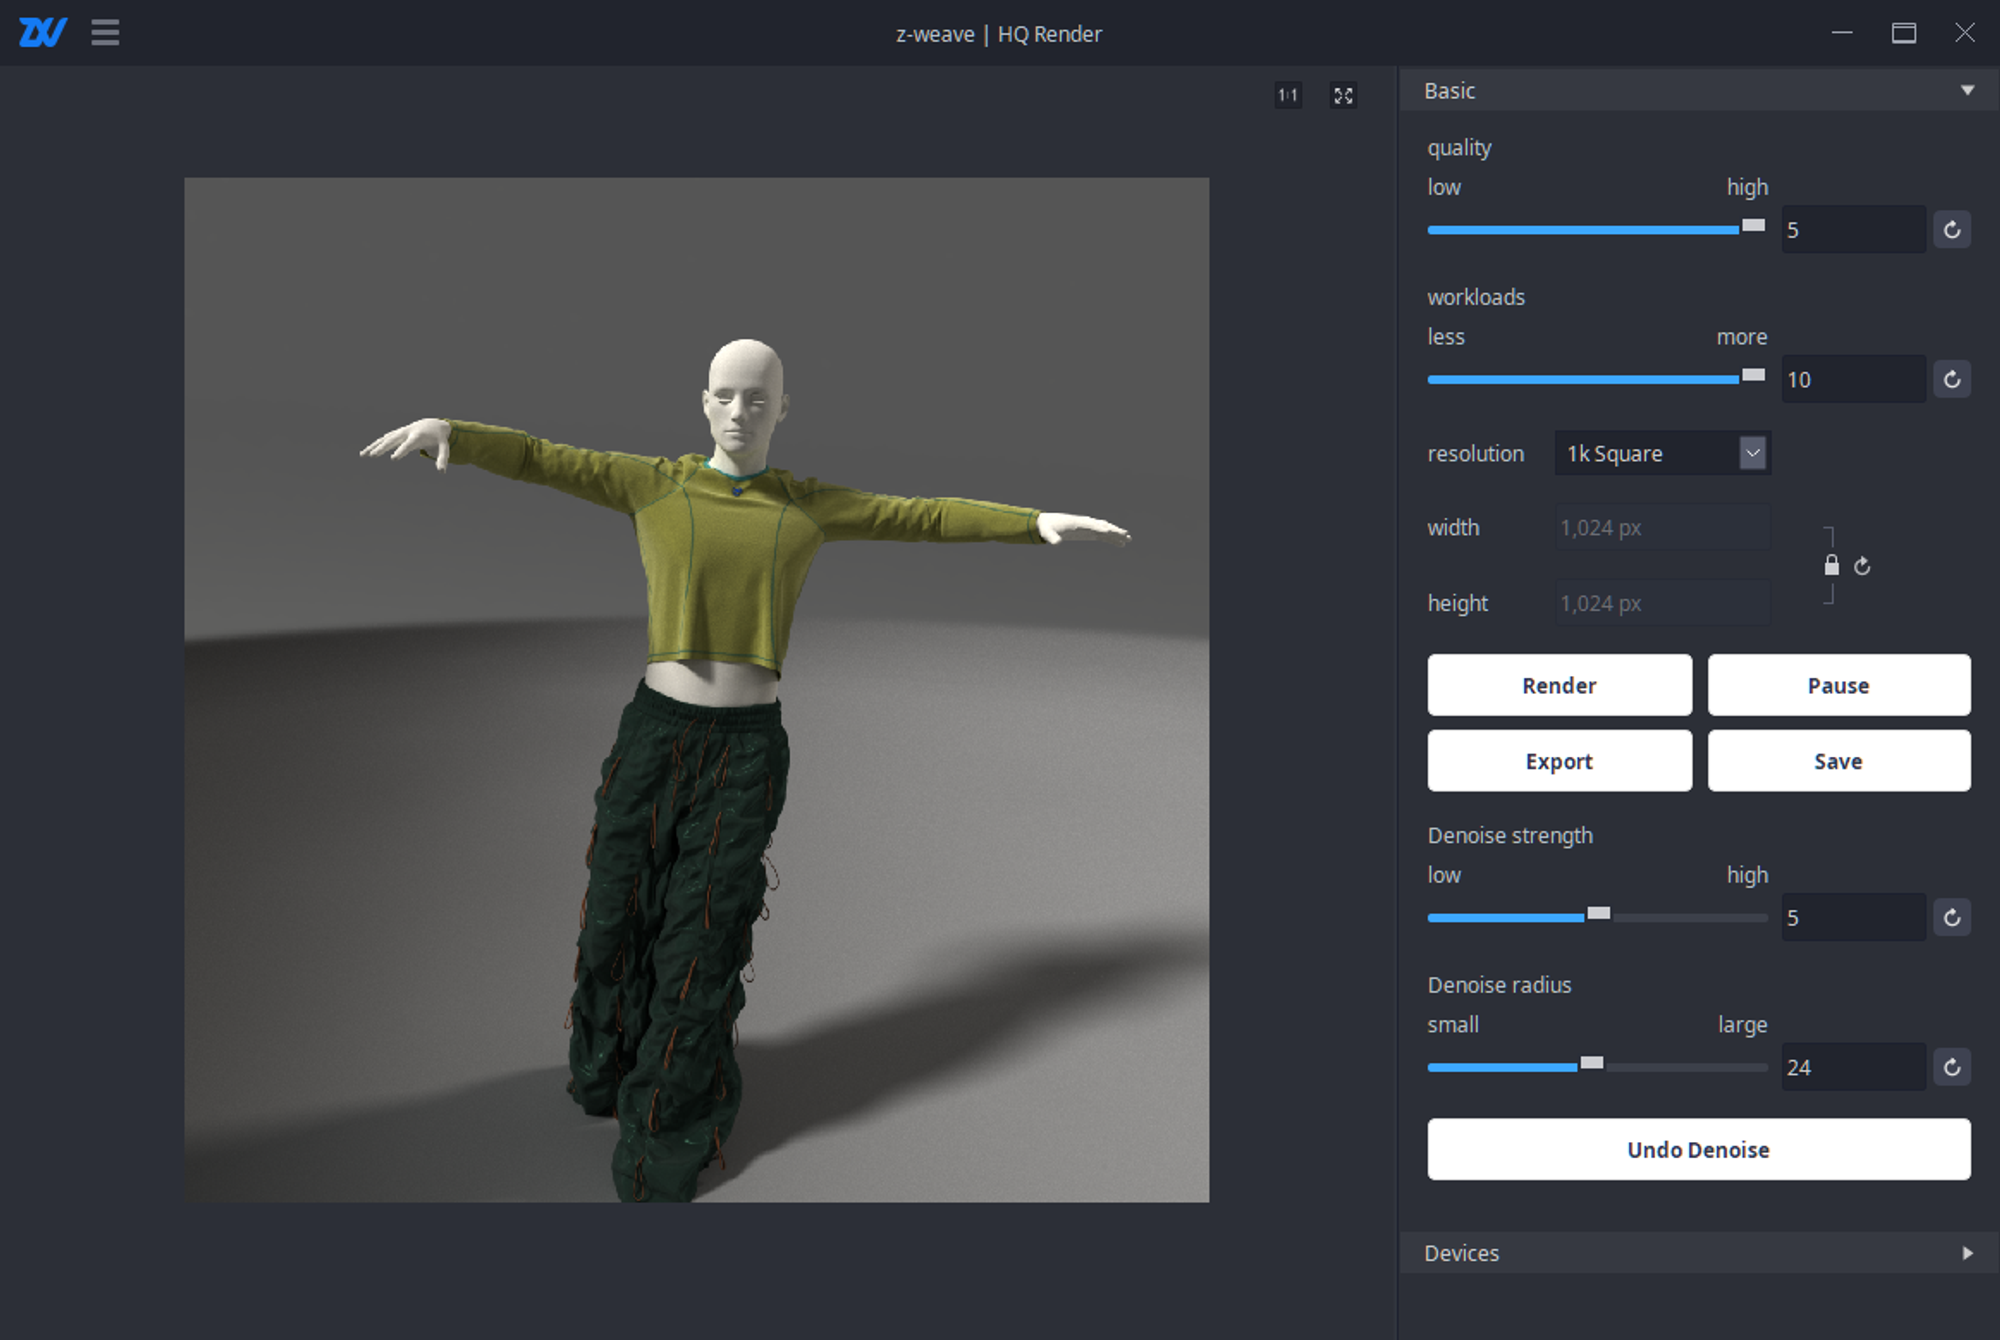Reset the Denoise strength value
The height and width of the screenshot is (1340, 2000).
tap(1951, 918)
